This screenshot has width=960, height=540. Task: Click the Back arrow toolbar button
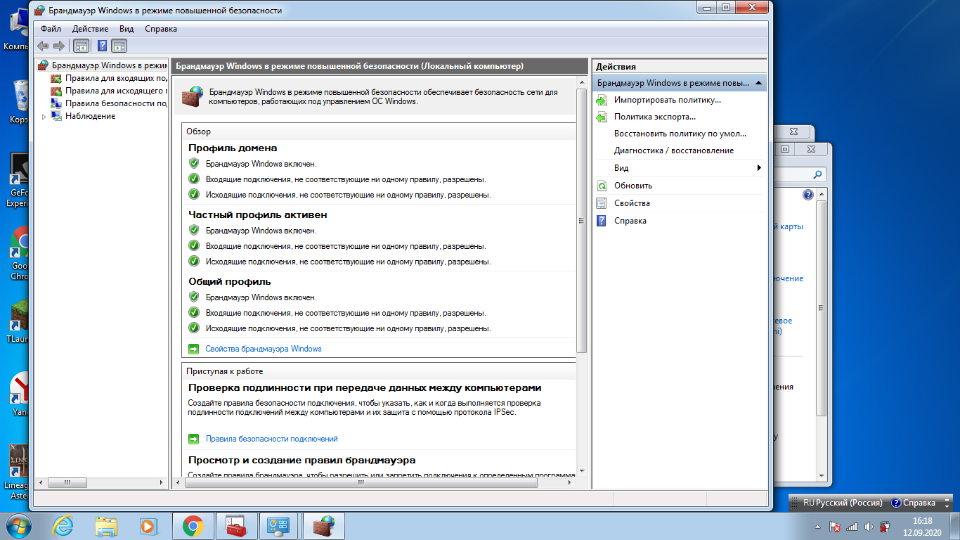tap(43, 46)
